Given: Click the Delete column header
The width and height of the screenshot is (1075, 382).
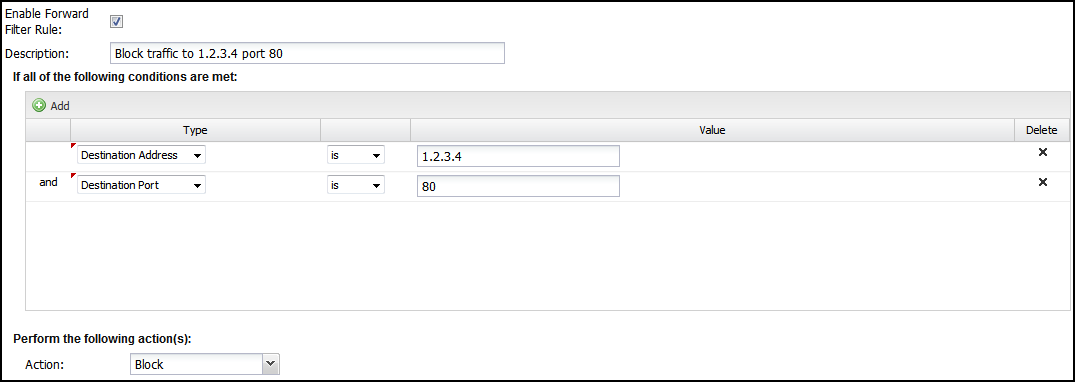Looking at the screenshot, I should pos(1042,130).
